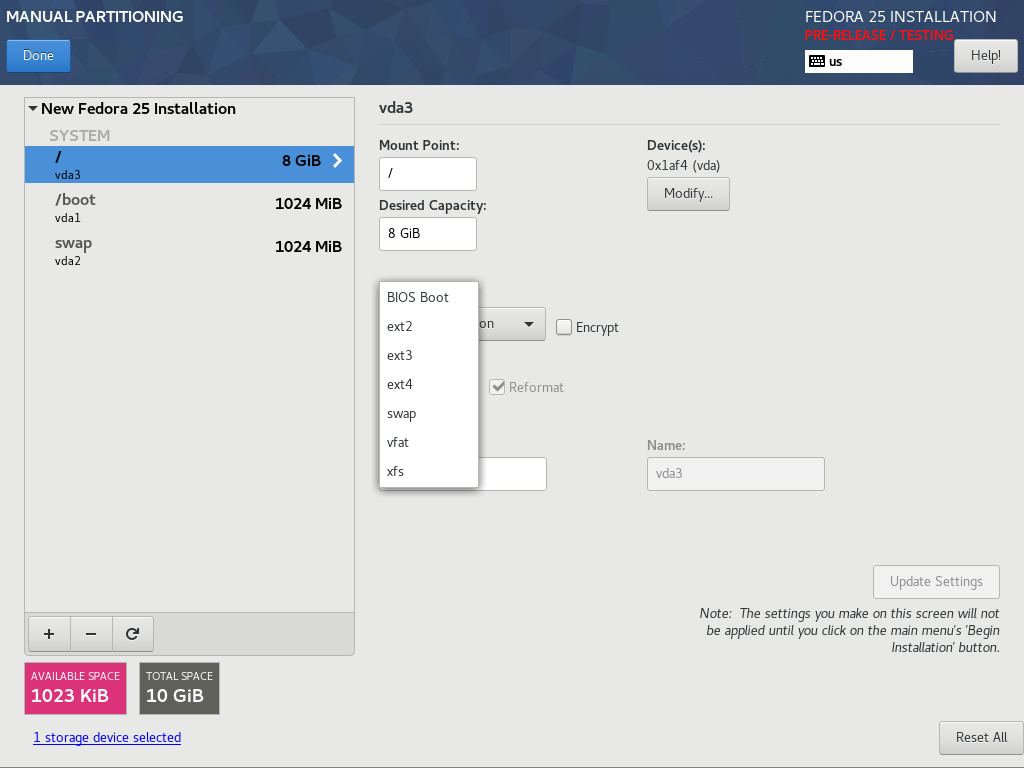The image size is (1024, 768).
Task: Click the Mount Point input field
Action: 428,174
